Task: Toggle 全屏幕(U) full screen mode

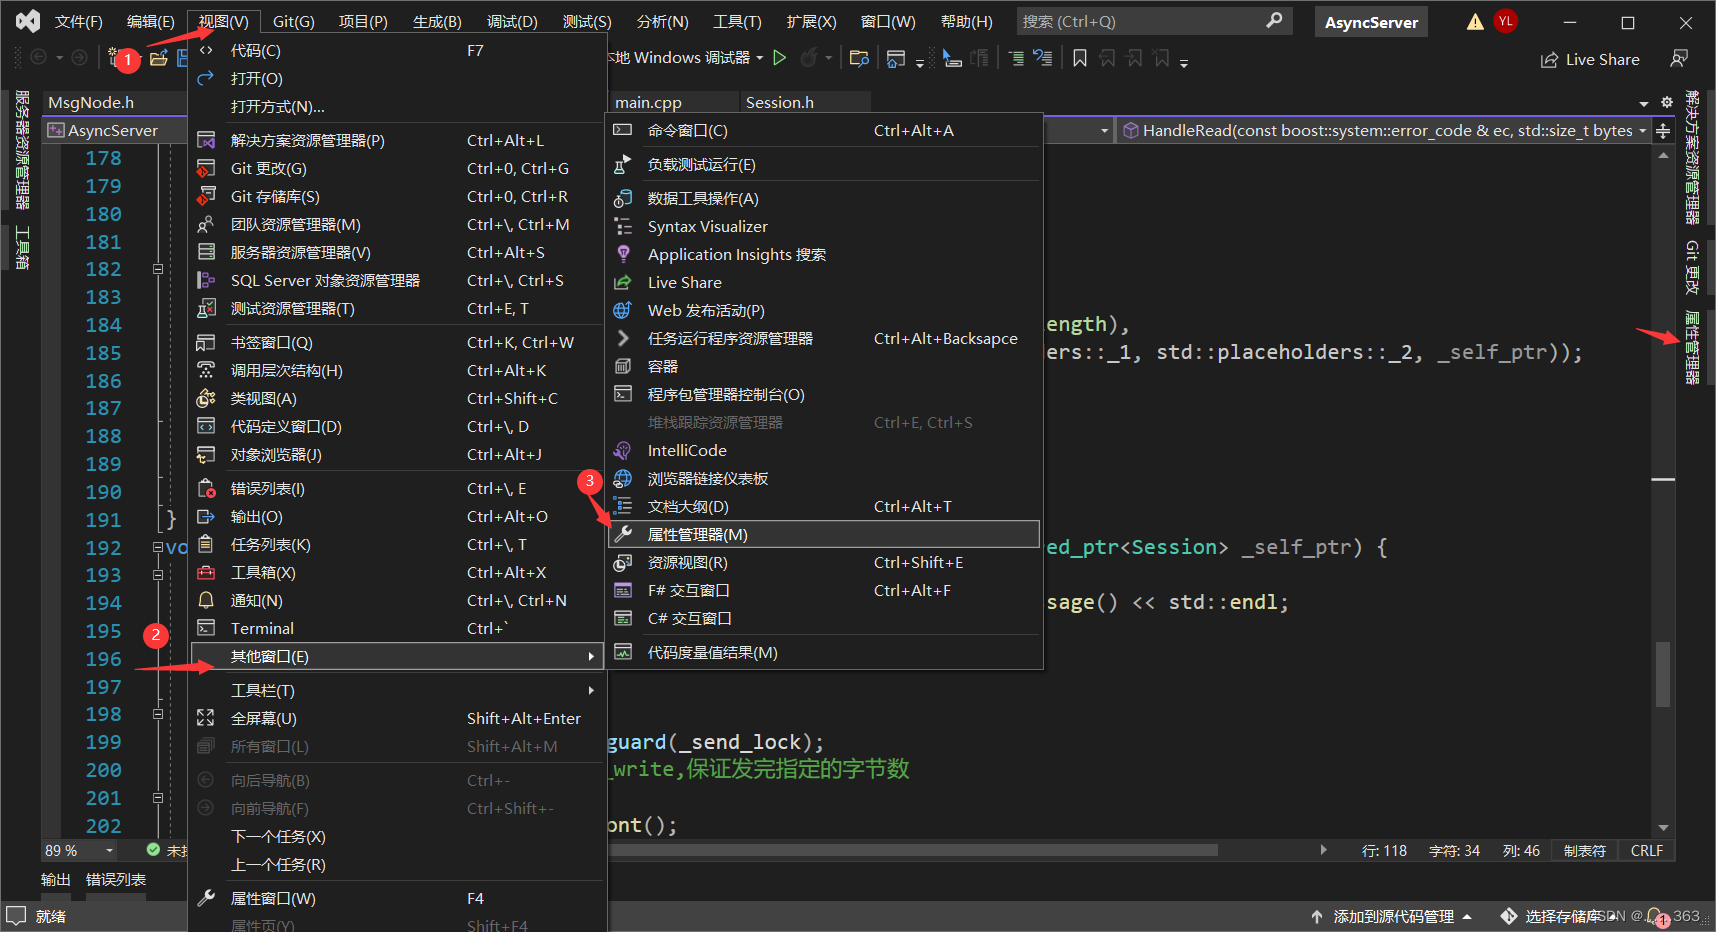Action: click(x=264, y=718)
